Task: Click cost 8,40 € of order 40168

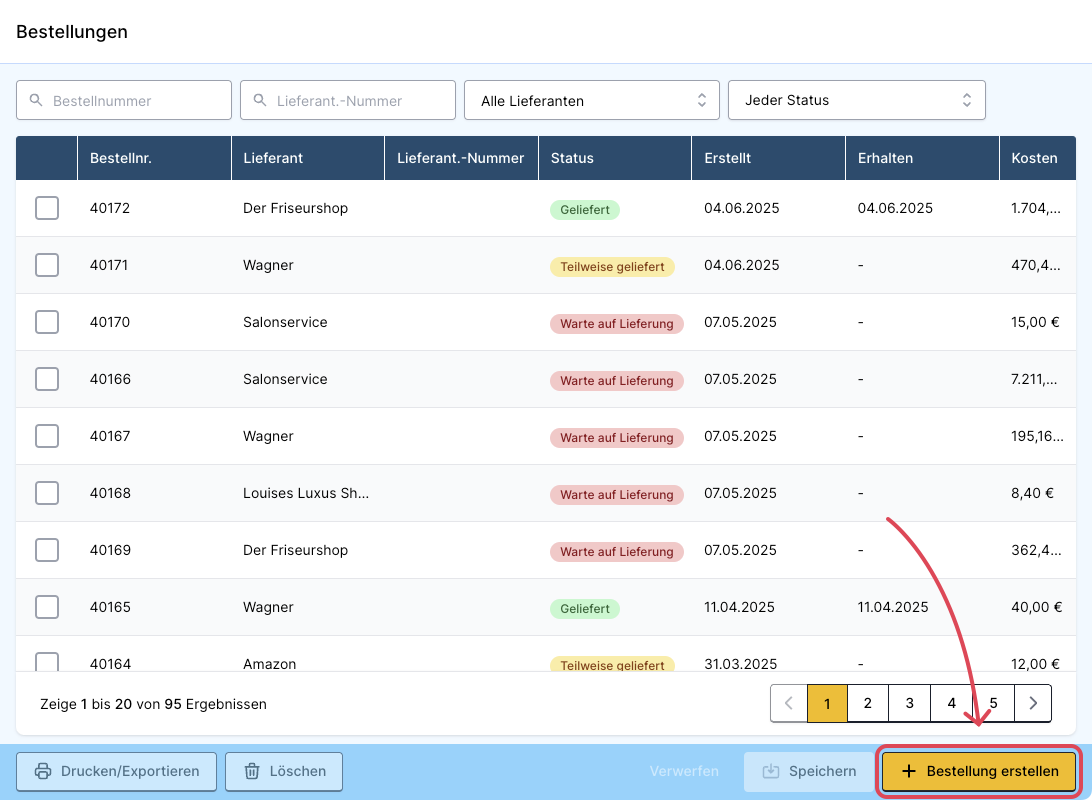Action: coord(1033,493)
